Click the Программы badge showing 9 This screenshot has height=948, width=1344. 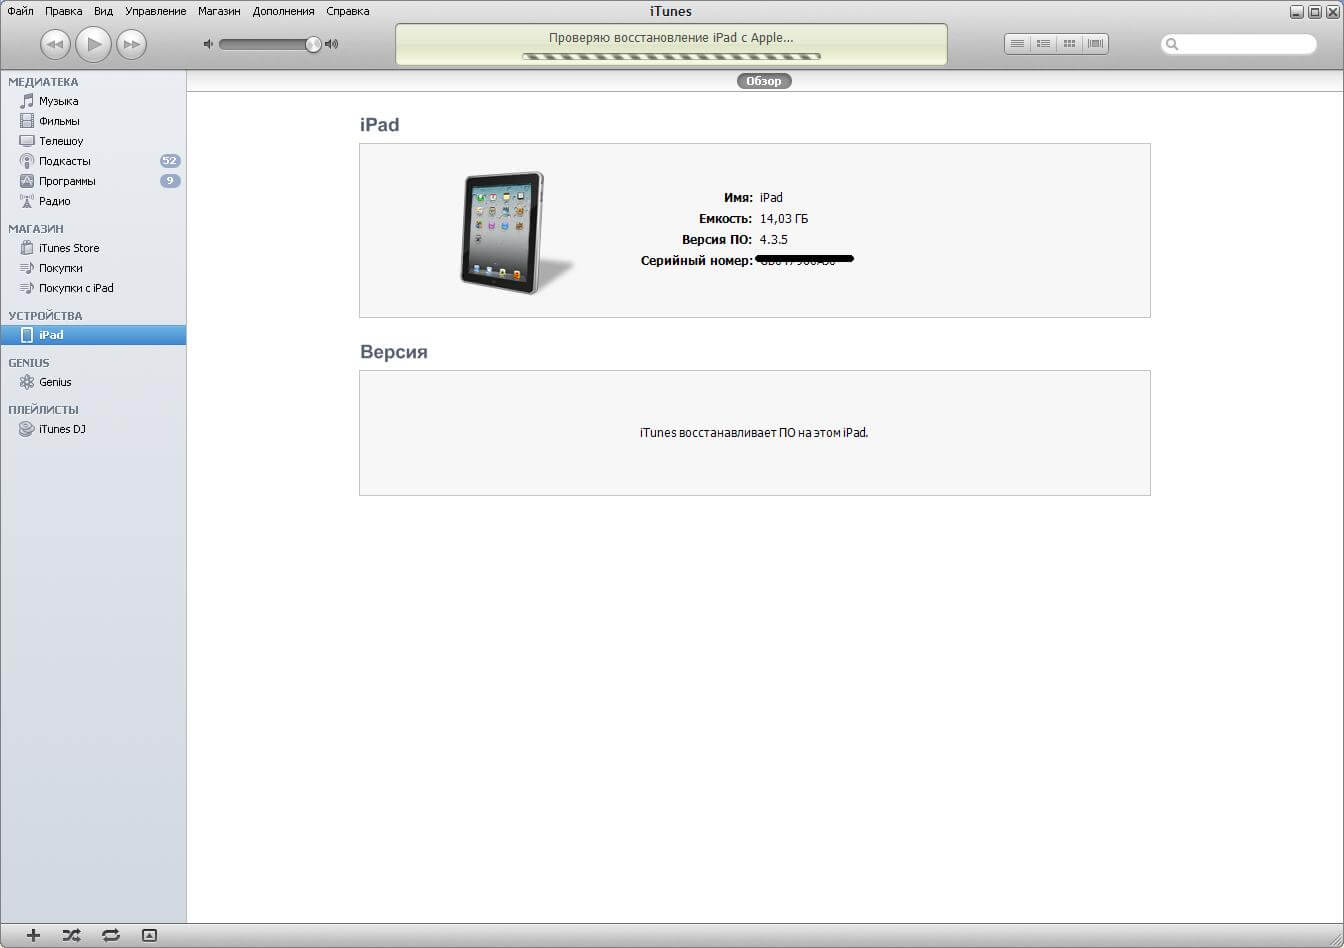pos(170,181)
